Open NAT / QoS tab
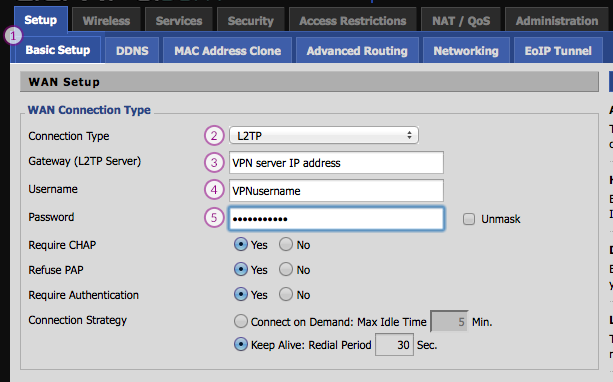Viewport: 613px width, 382px height. [x=461, y=20]
